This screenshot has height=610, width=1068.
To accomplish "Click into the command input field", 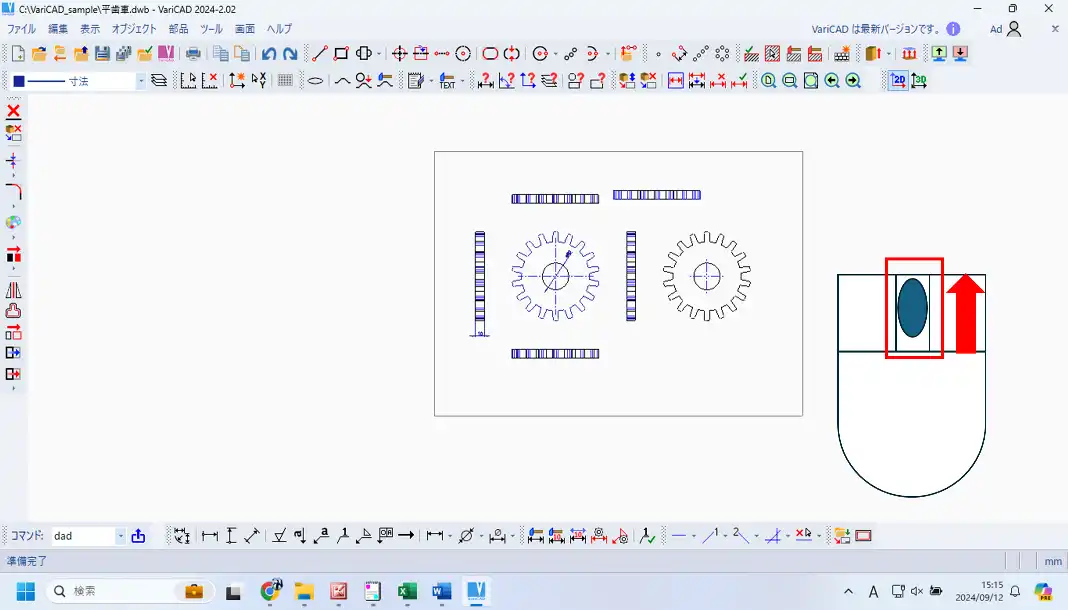I will 82,536.
